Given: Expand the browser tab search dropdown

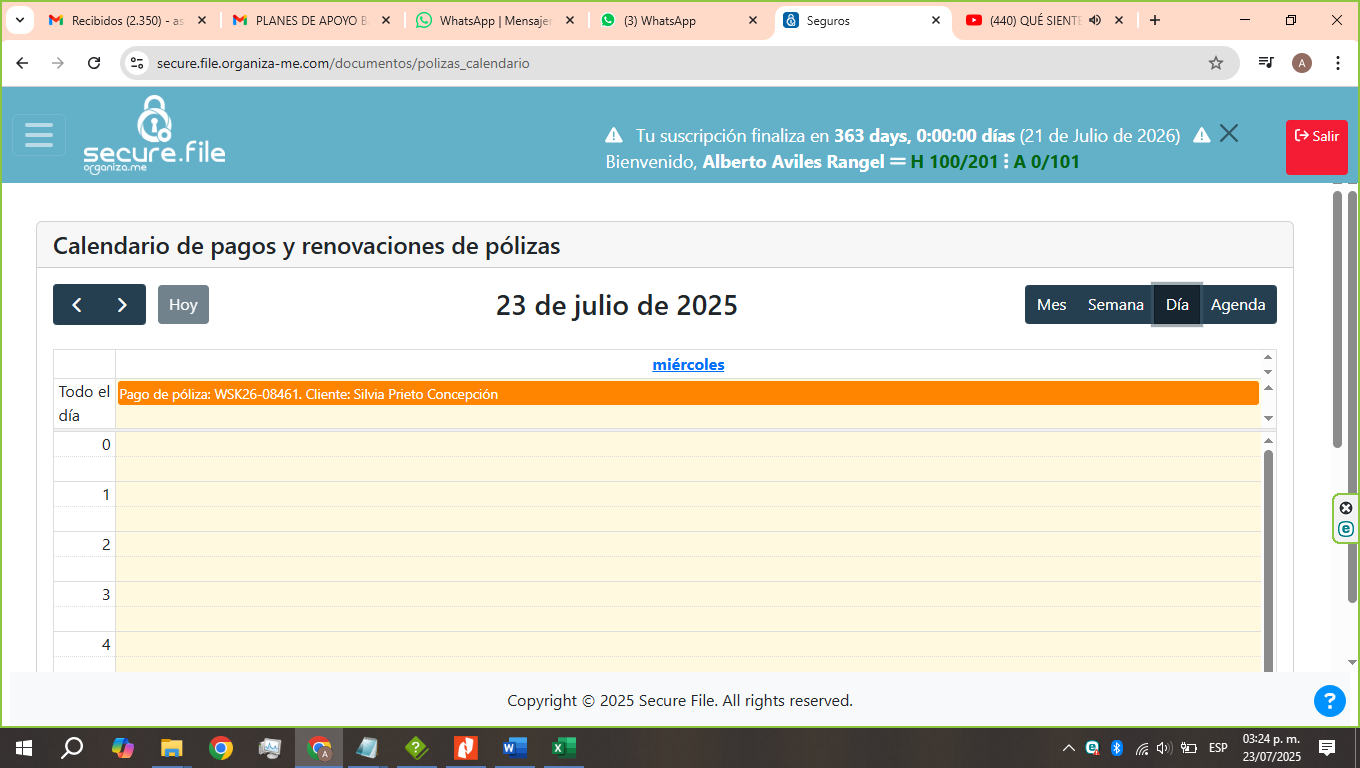Looking at the screenshot, I should point(19,20).
